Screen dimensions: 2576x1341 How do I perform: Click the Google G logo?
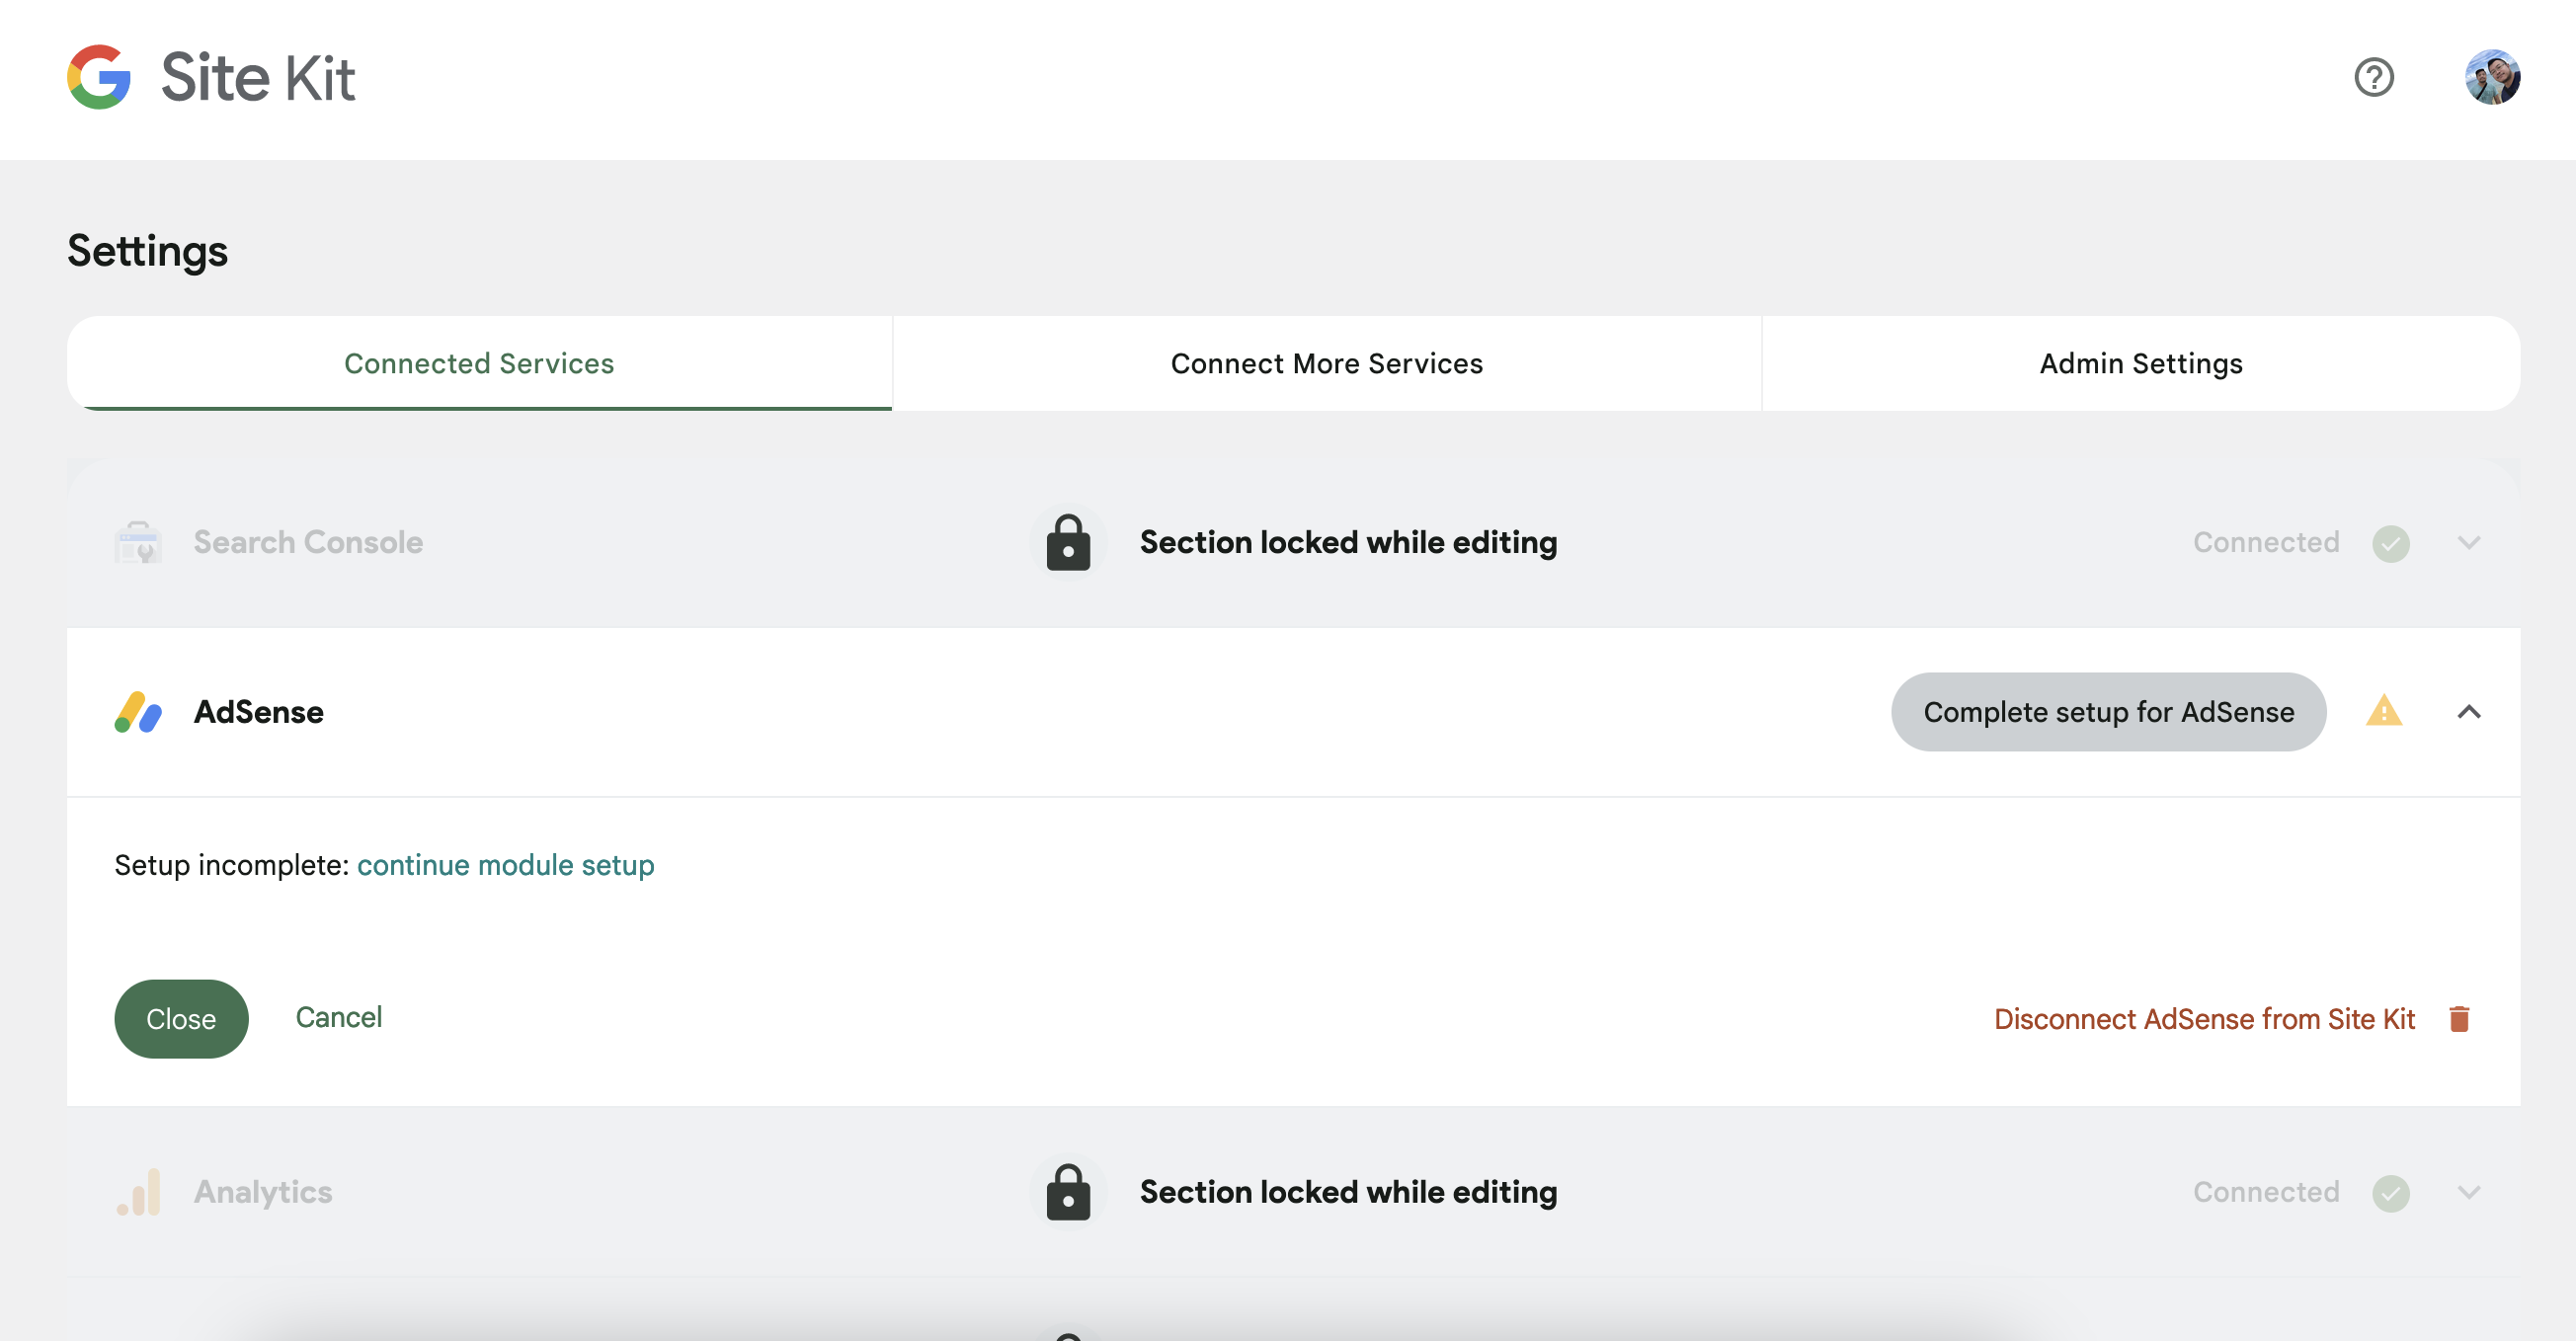click(99, 77)
